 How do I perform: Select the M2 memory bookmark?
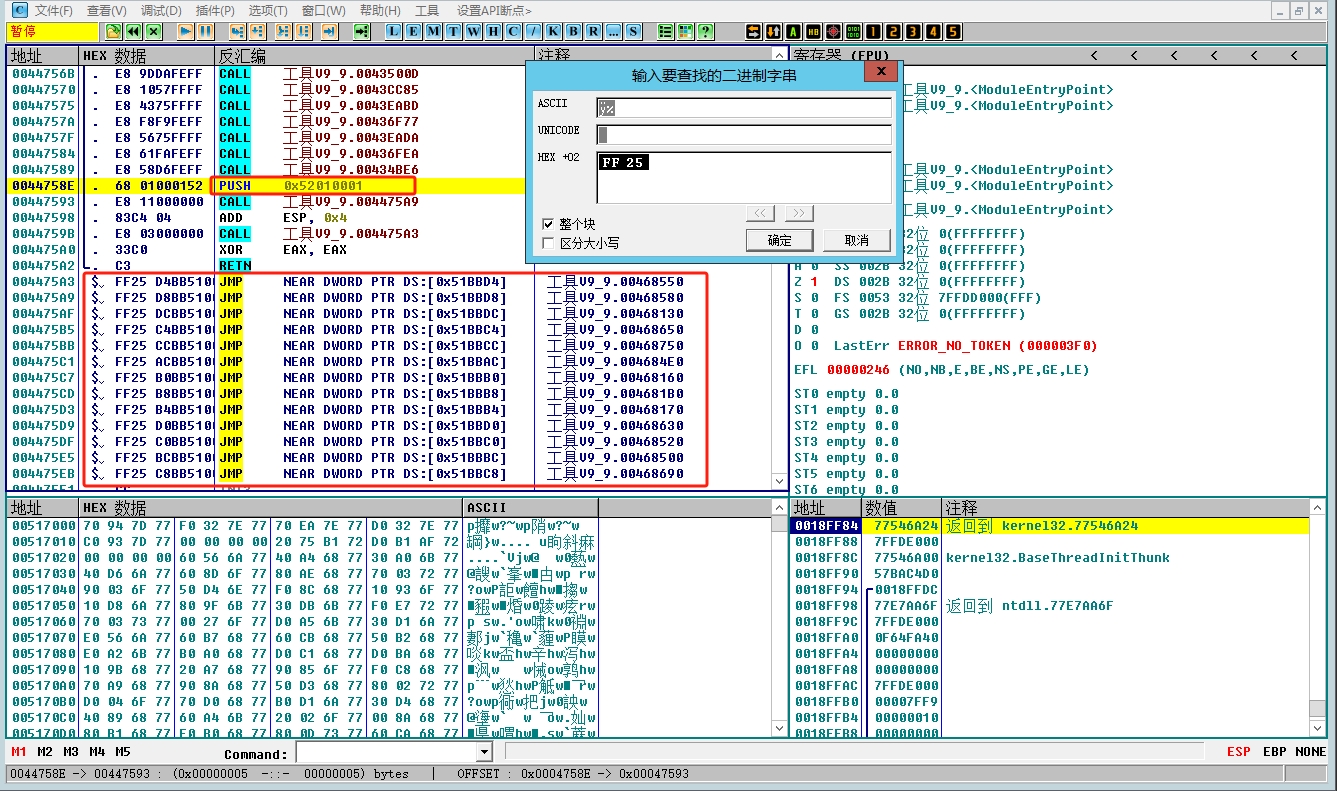coord(45,752)
